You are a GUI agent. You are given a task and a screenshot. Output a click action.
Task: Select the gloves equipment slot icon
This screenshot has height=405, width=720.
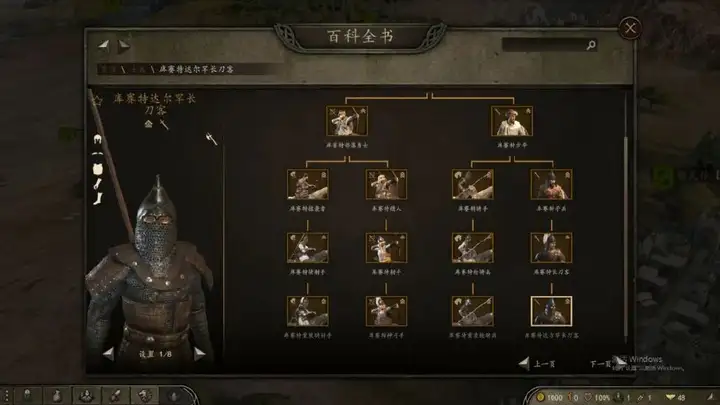click(x=98, y=184)
